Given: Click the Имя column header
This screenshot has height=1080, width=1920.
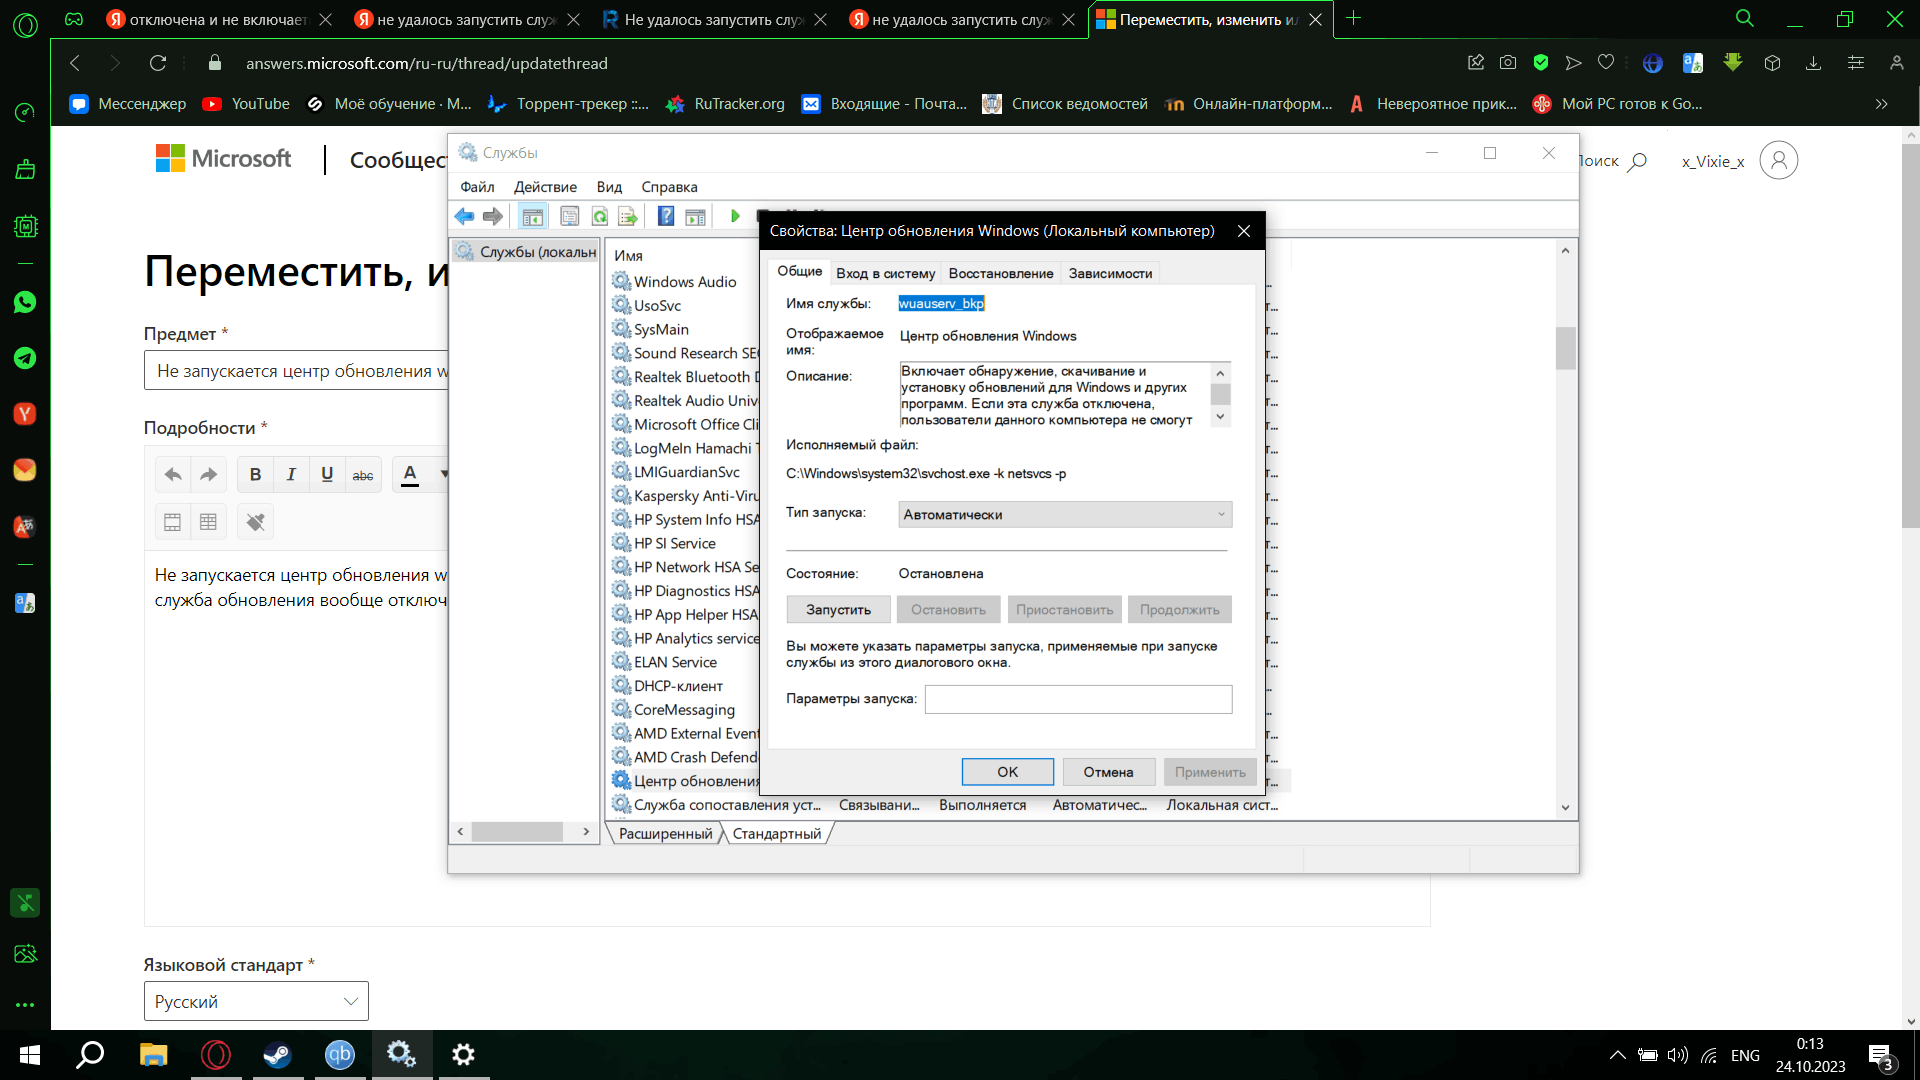Looking at the screenshot, I should click(x=629, y=256).
